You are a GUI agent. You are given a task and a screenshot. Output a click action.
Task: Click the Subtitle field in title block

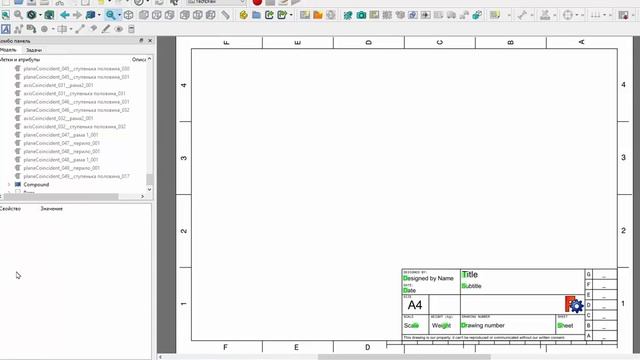(x=471, y=286)
